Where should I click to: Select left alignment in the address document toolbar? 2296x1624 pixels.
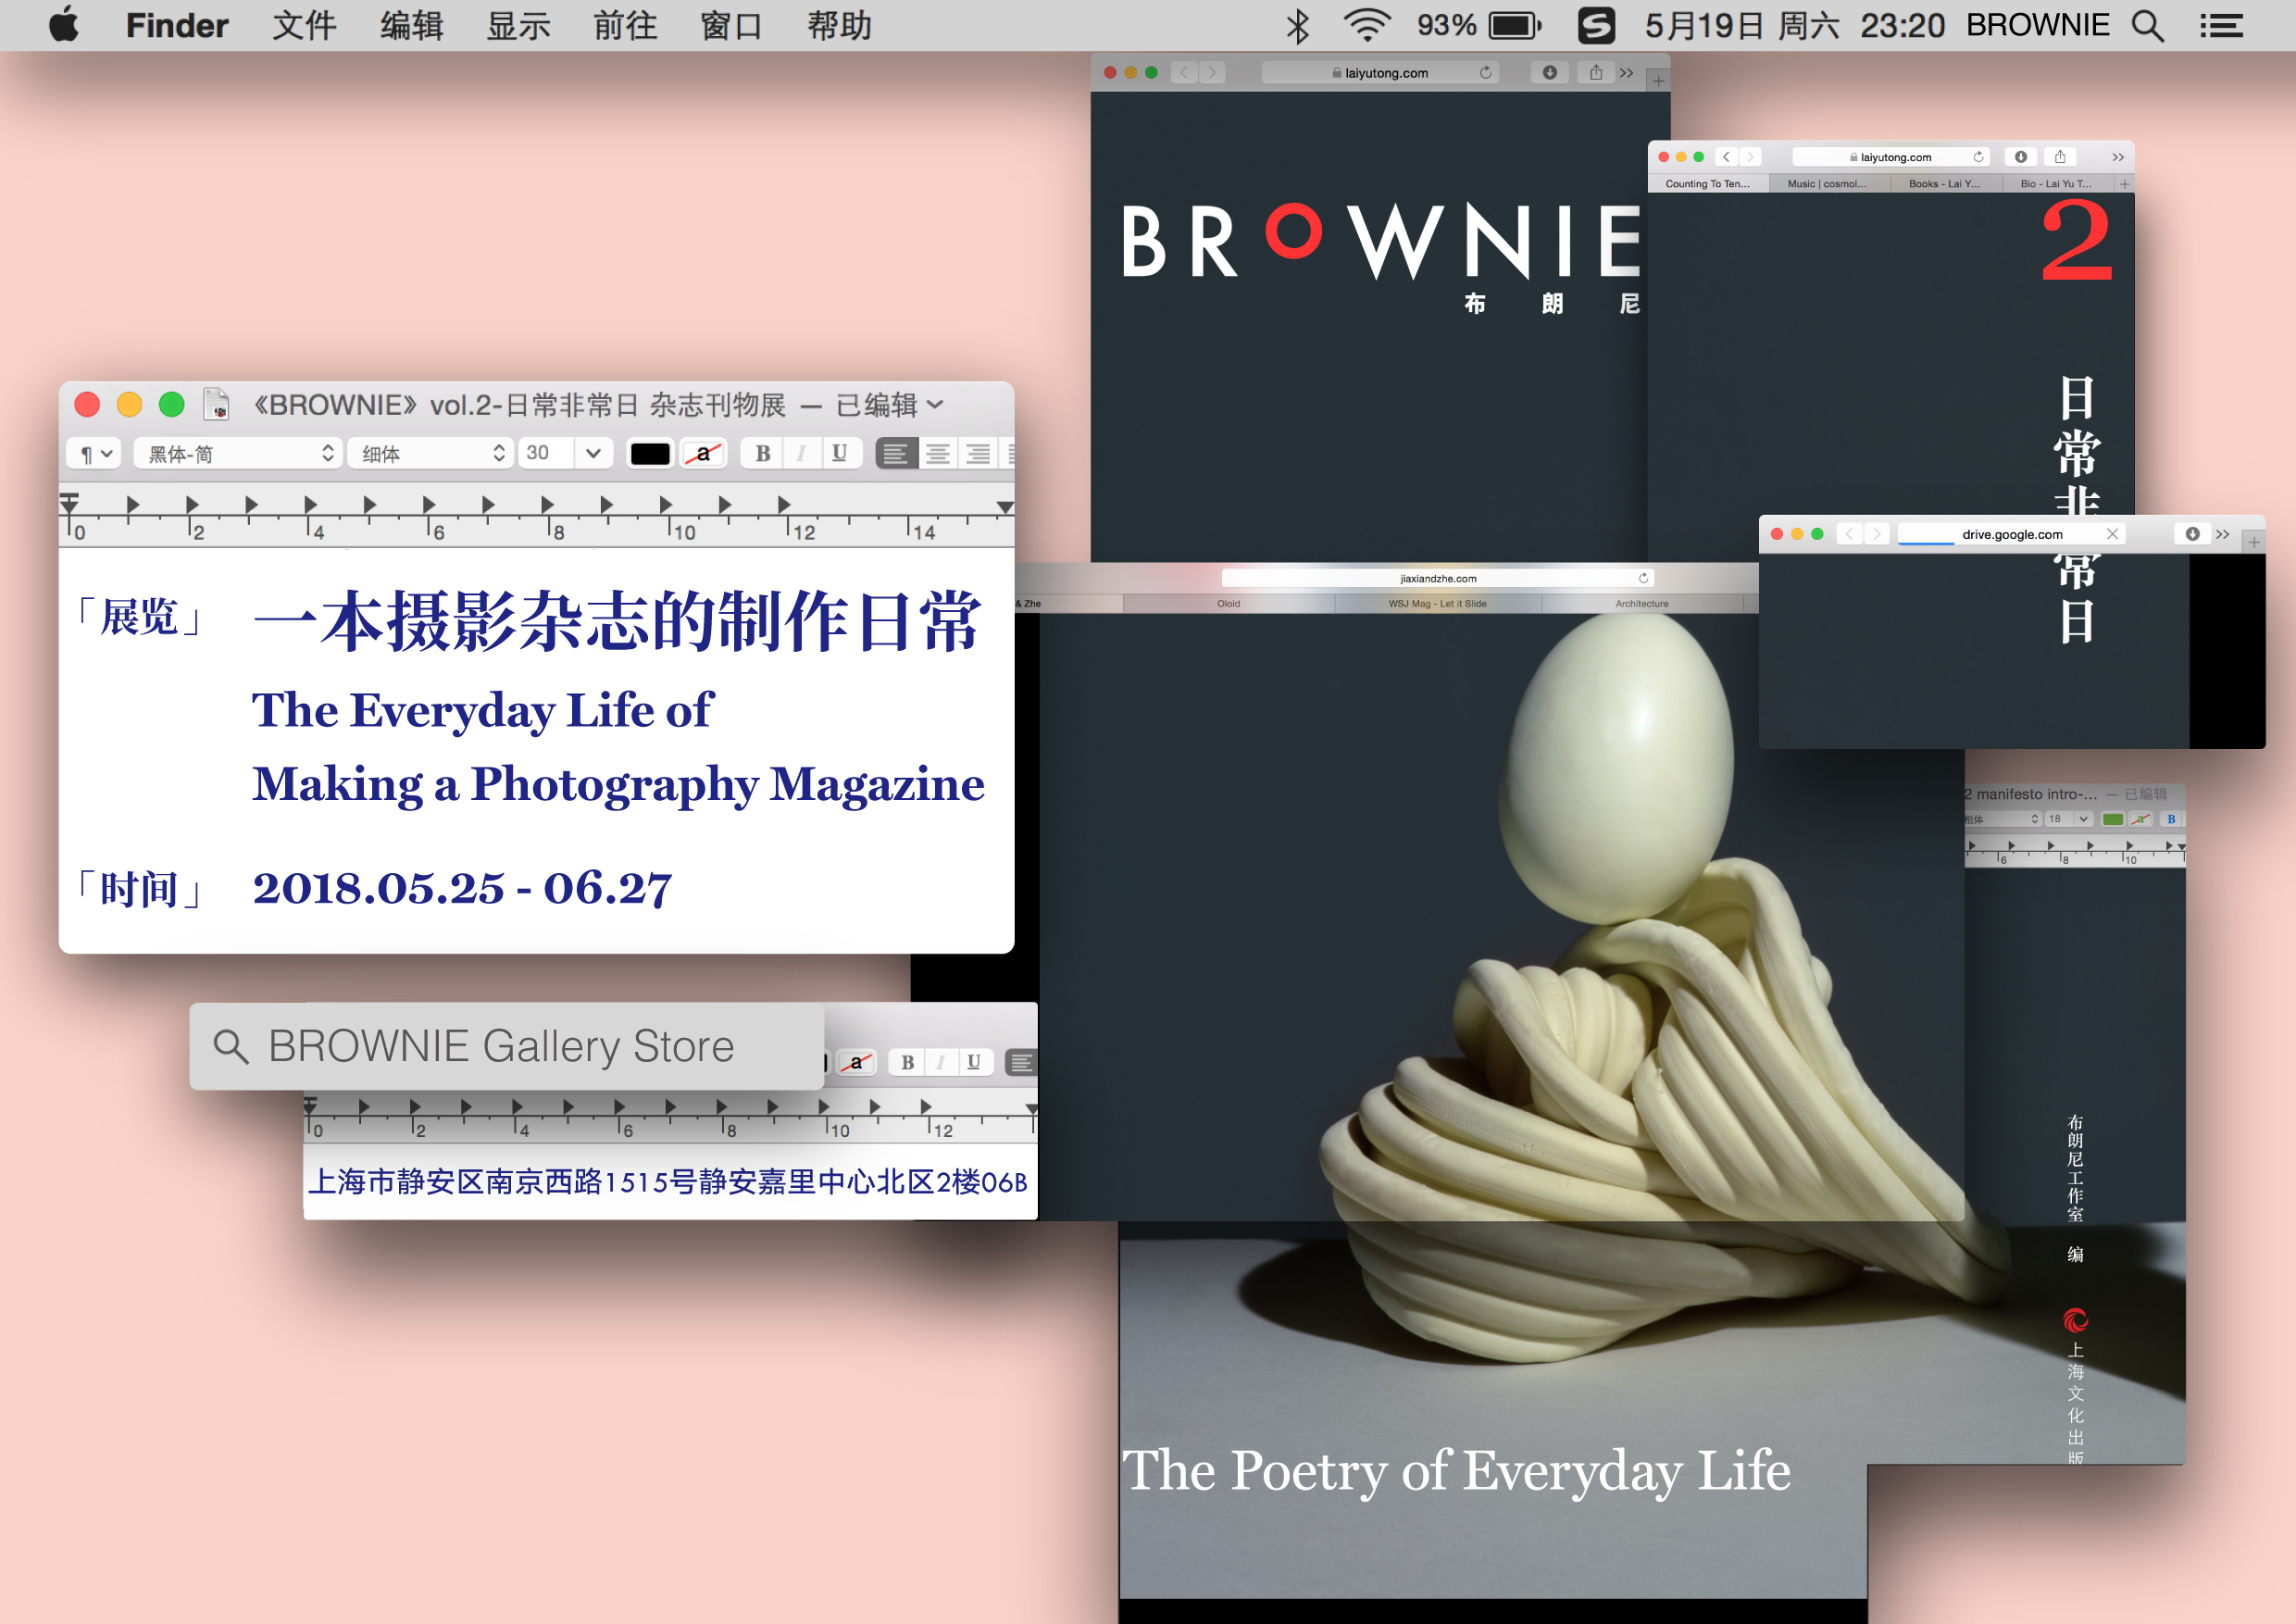[x=1021, y=1062]
